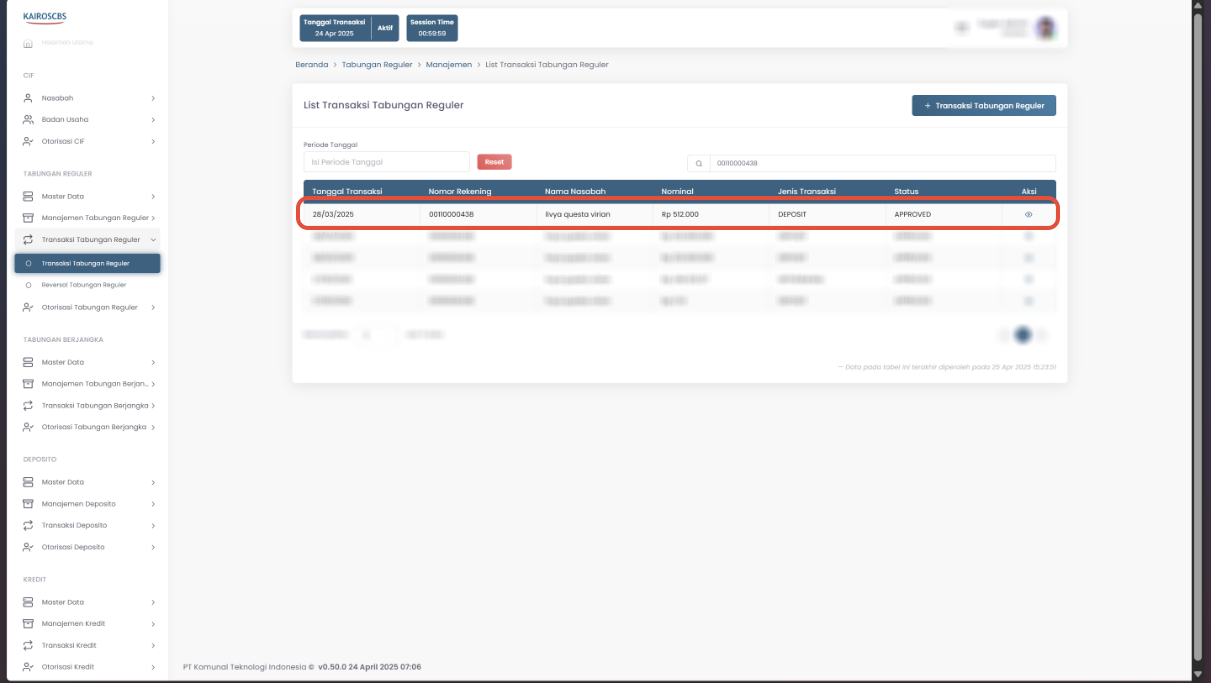The width and height of the screenshot is (1211, 683).
Task: Expand the Manajemen Kredit chevron
Action: pos(153,624)
